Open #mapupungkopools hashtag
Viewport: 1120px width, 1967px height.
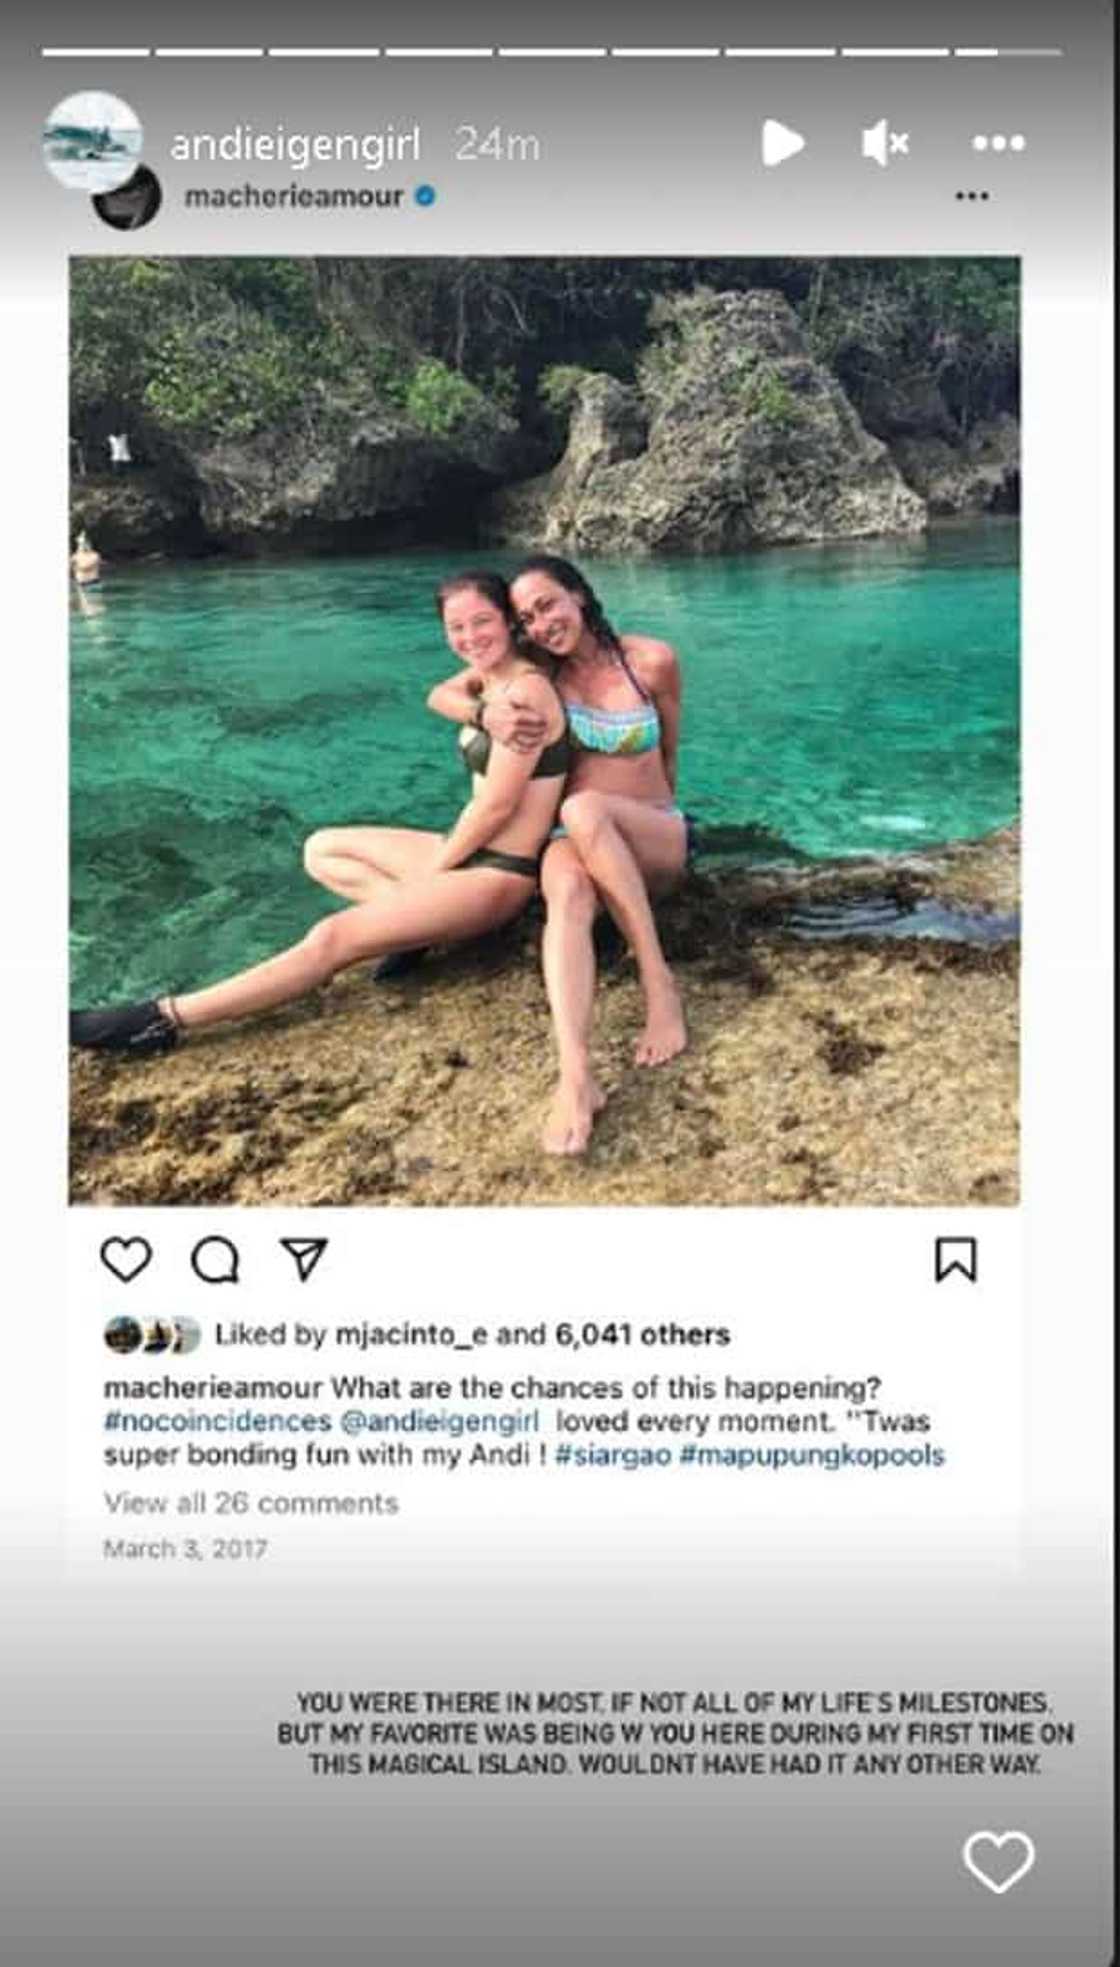(812, 1454)
